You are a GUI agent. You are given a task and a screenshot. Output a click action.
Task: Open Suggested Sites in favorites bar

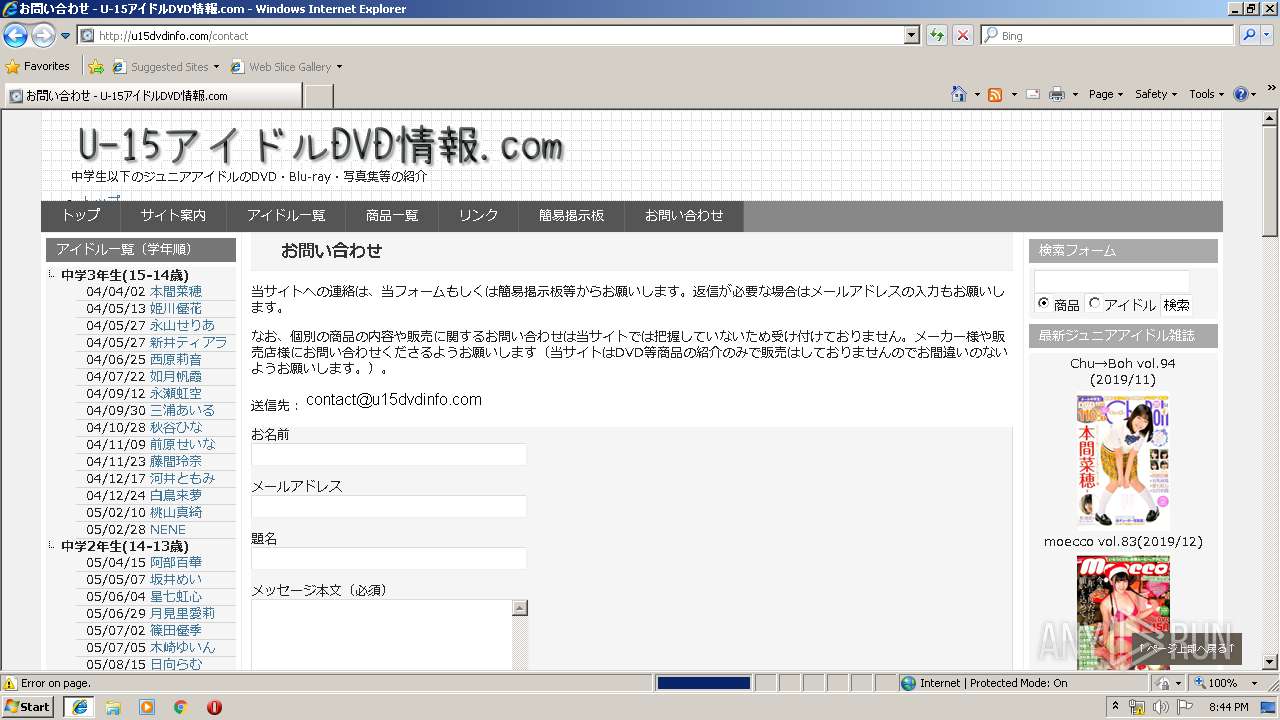click(165, 67)
